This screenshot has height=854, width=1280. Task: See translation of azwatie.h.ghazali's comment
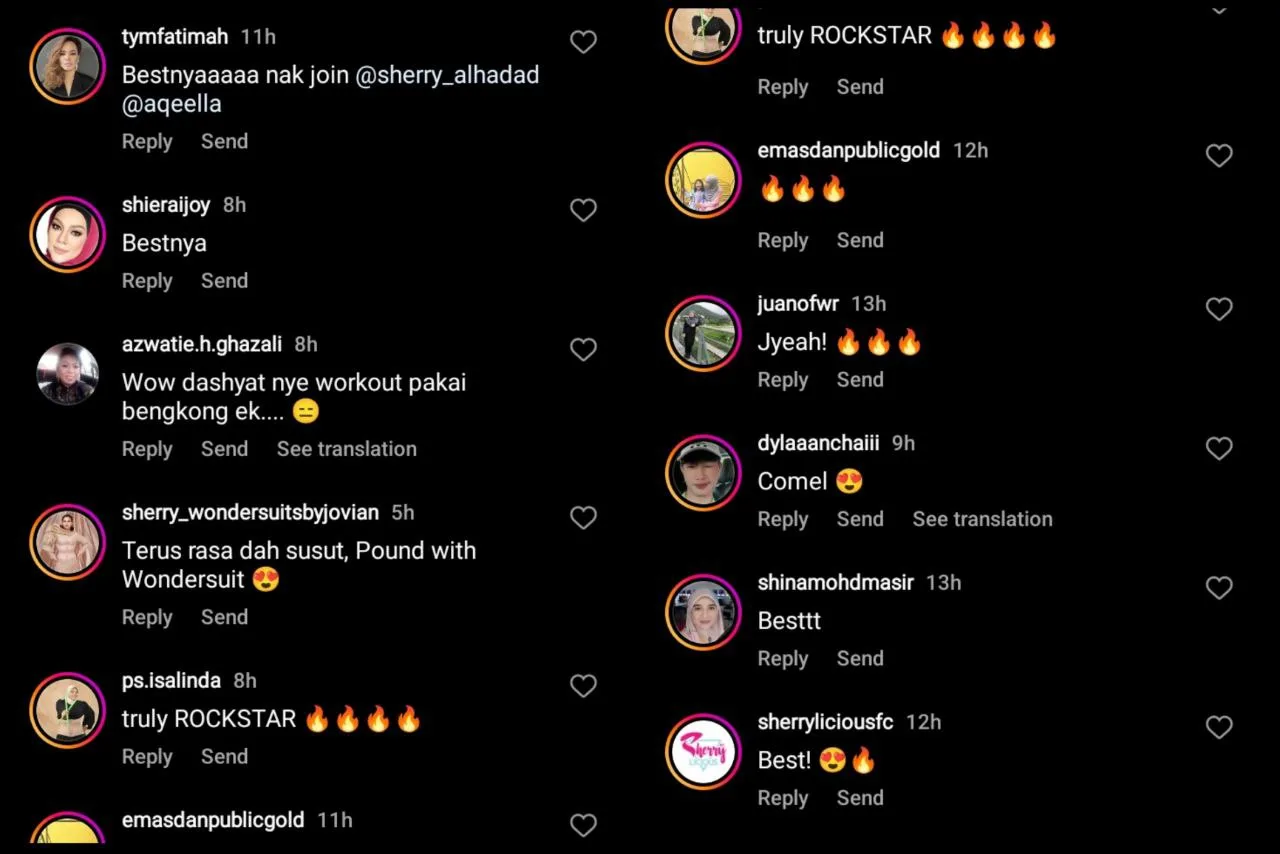pyautogui.click(x=347, y=449)
